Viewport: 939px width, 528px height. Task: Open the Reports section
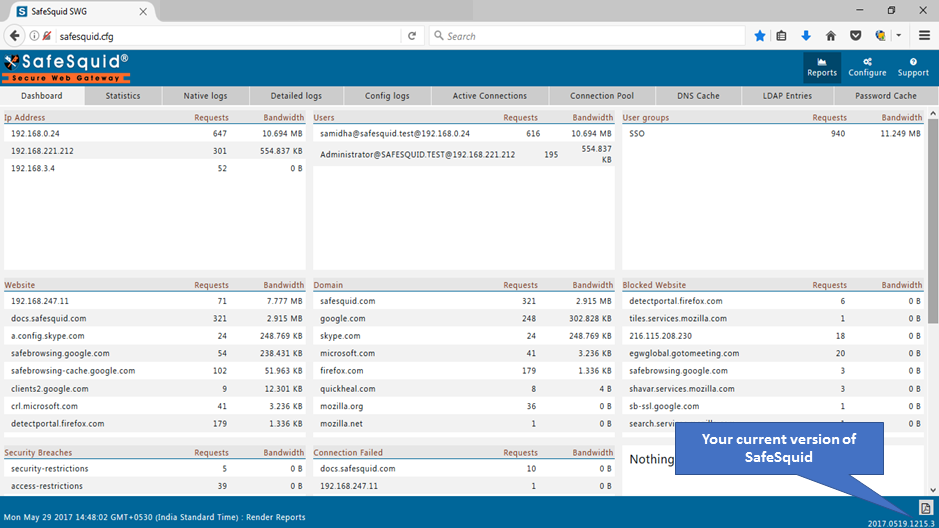[x=821, y=67]
